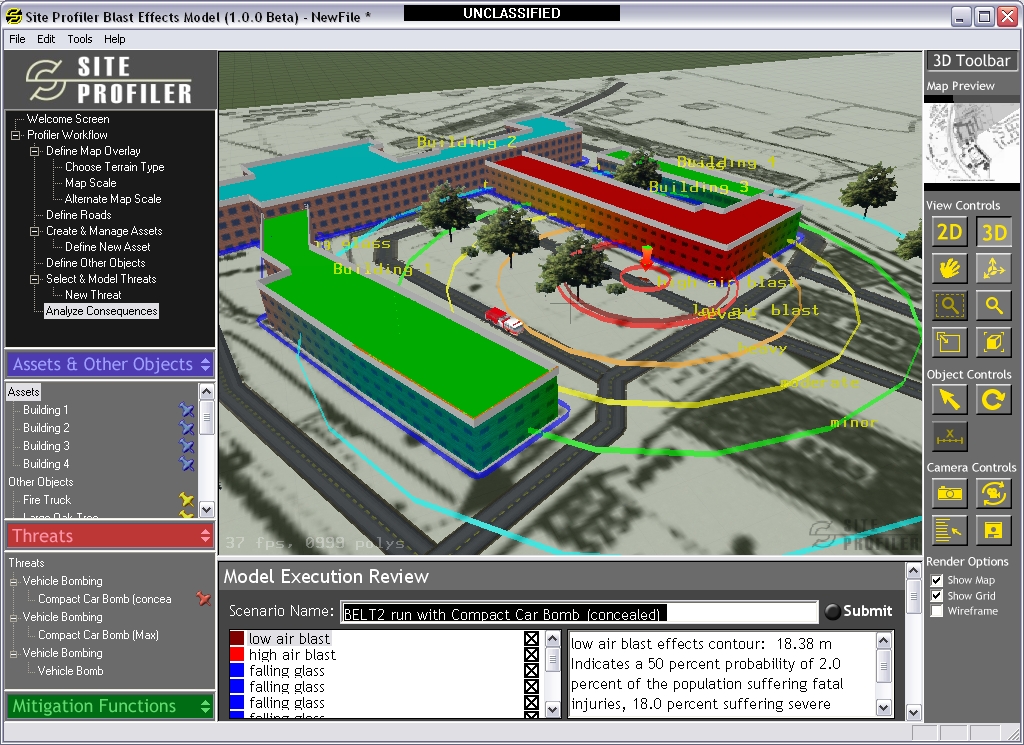Click the effects list scroll-down arrow

click(552, 710)
